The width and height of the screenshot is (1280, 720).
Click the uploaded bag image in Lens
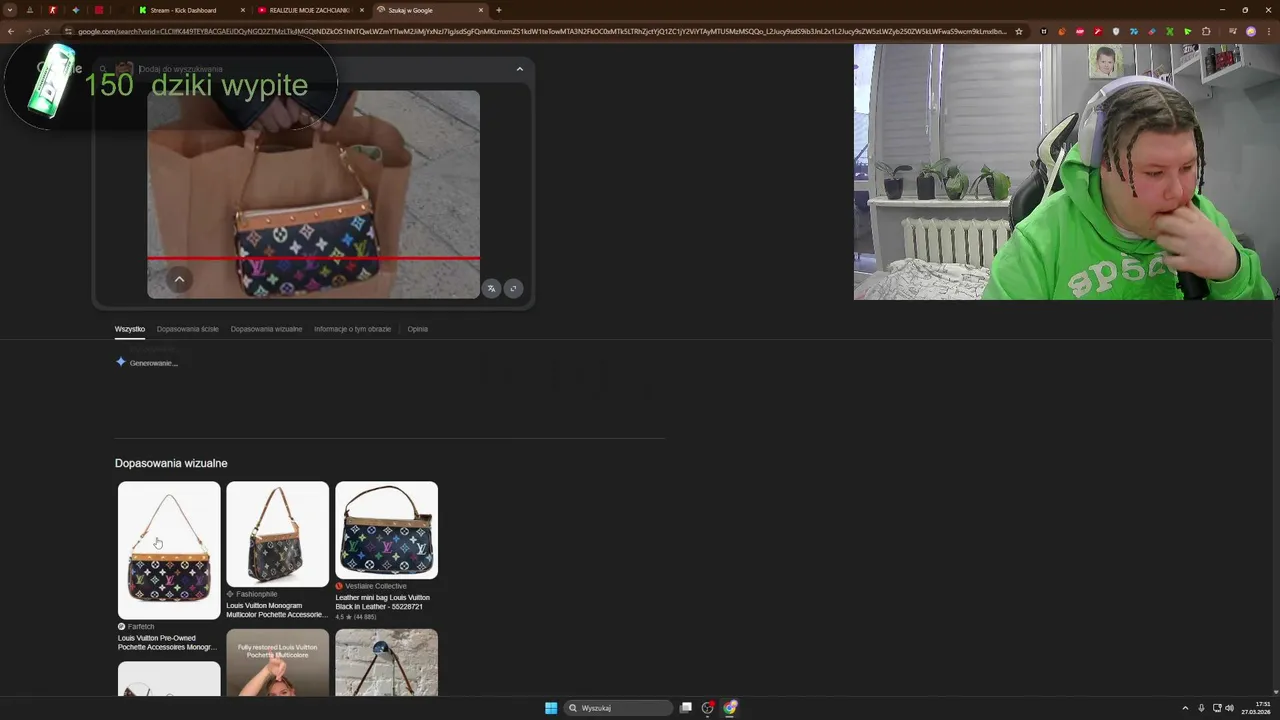(x=313, y=194)
